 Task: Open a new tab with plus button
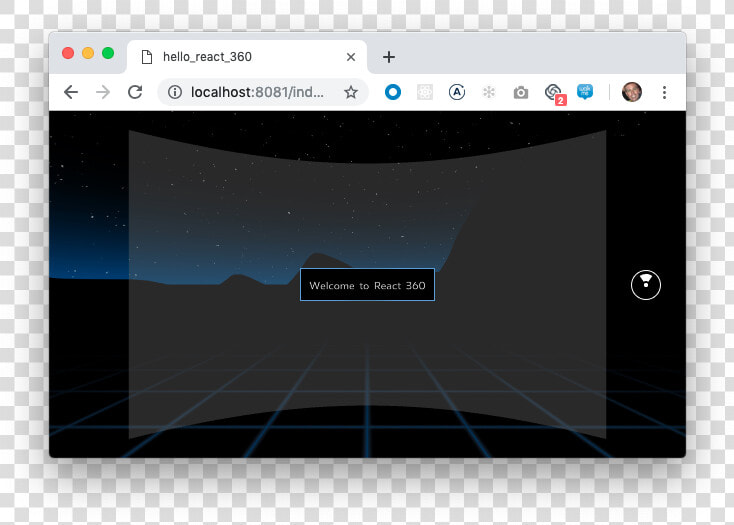click(389, 57)
